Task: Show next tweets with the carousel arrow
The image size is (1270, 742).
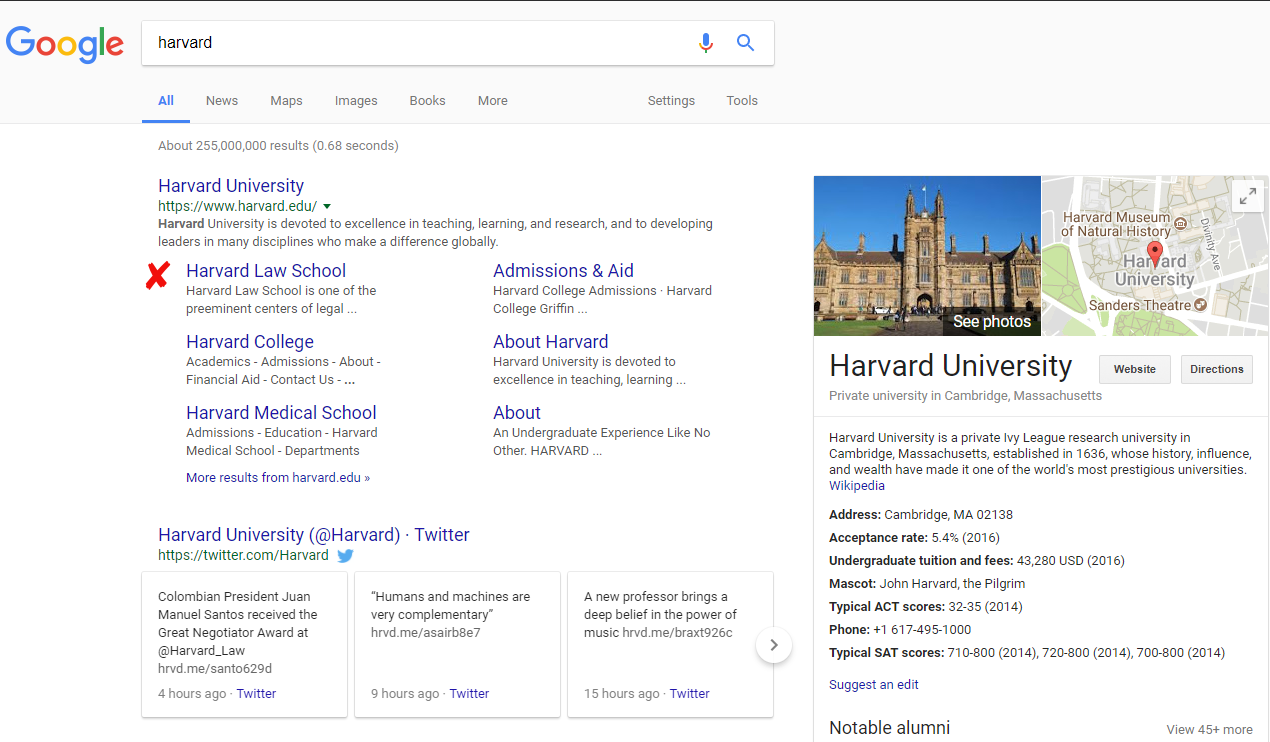Action: point(774,645)
